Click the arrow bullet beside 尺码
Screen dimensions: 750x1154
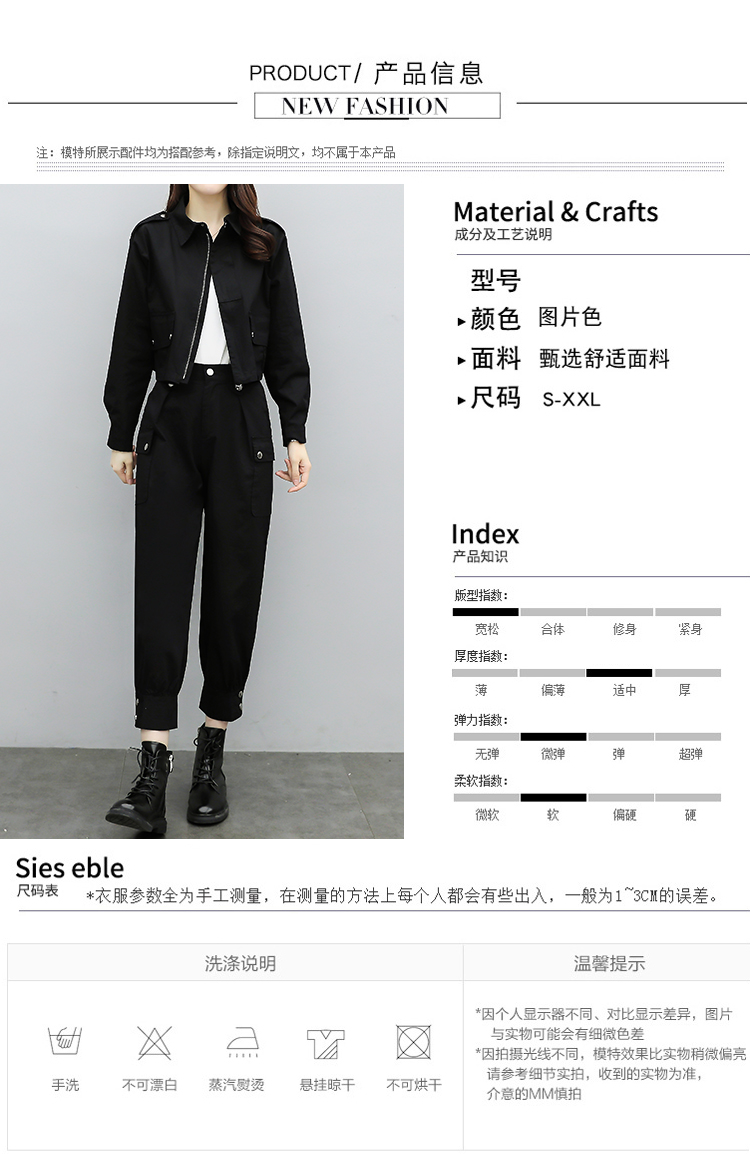point(461,400)
